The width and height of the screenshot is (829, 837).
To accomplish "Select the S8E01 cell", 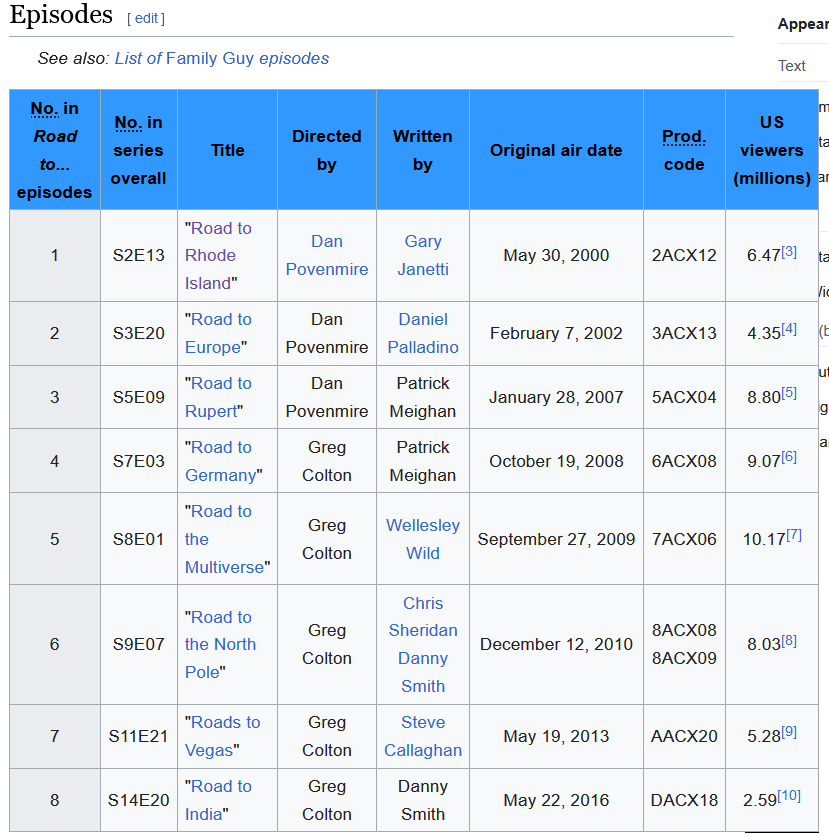I will (x=138, y=539).
